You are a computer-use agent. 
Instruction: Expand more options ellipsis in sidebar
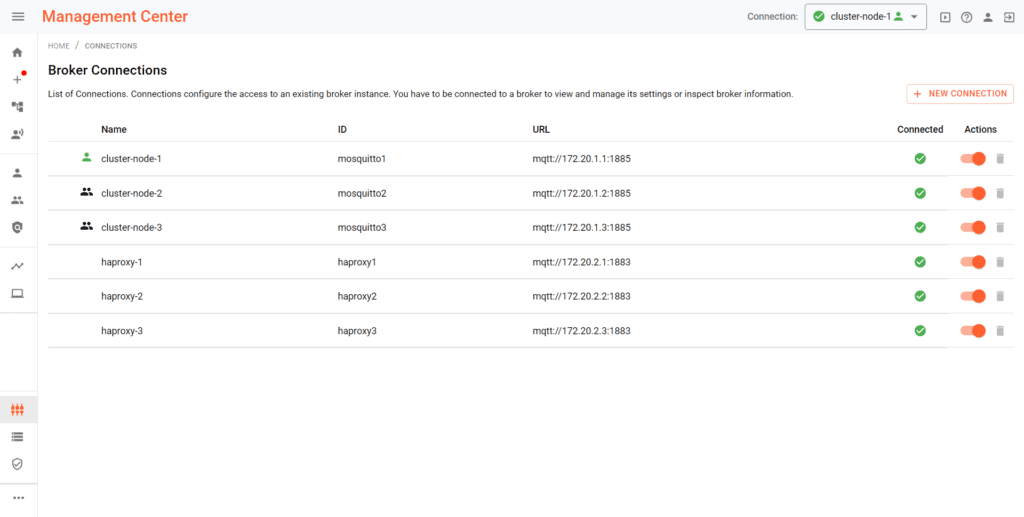click(x=17, y=498)
